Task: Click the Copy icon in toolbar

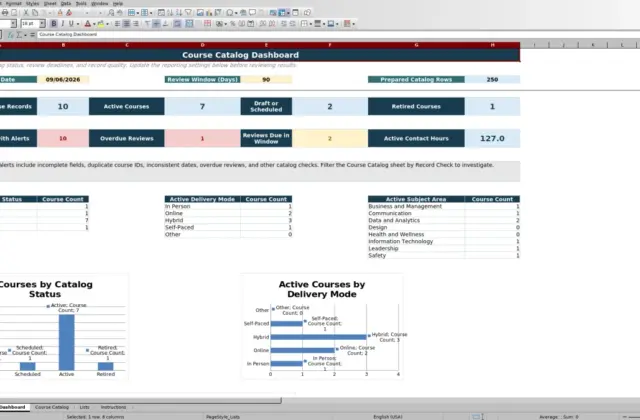Action: coord(35,13)
